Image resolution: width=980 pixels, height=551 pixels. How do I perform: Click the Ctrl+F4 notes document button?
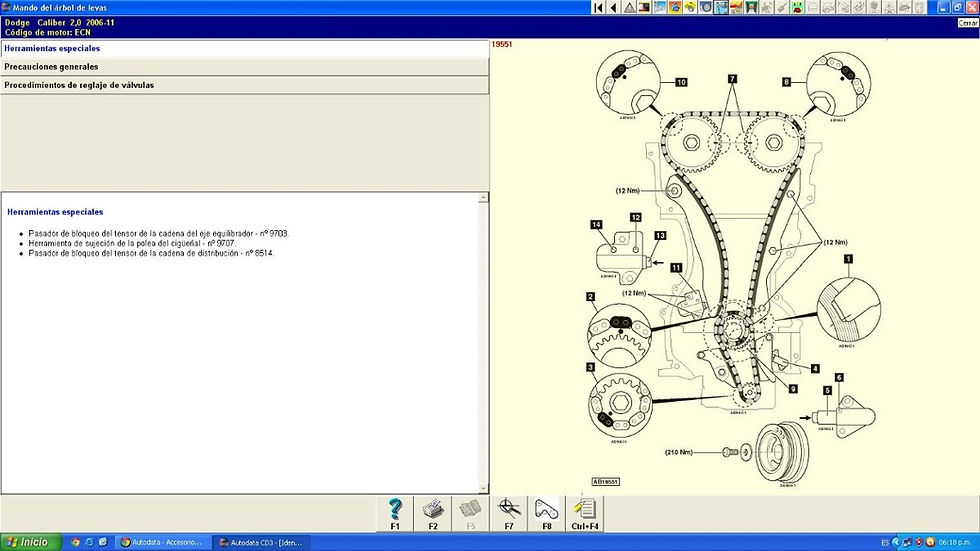tap(585, 514)
